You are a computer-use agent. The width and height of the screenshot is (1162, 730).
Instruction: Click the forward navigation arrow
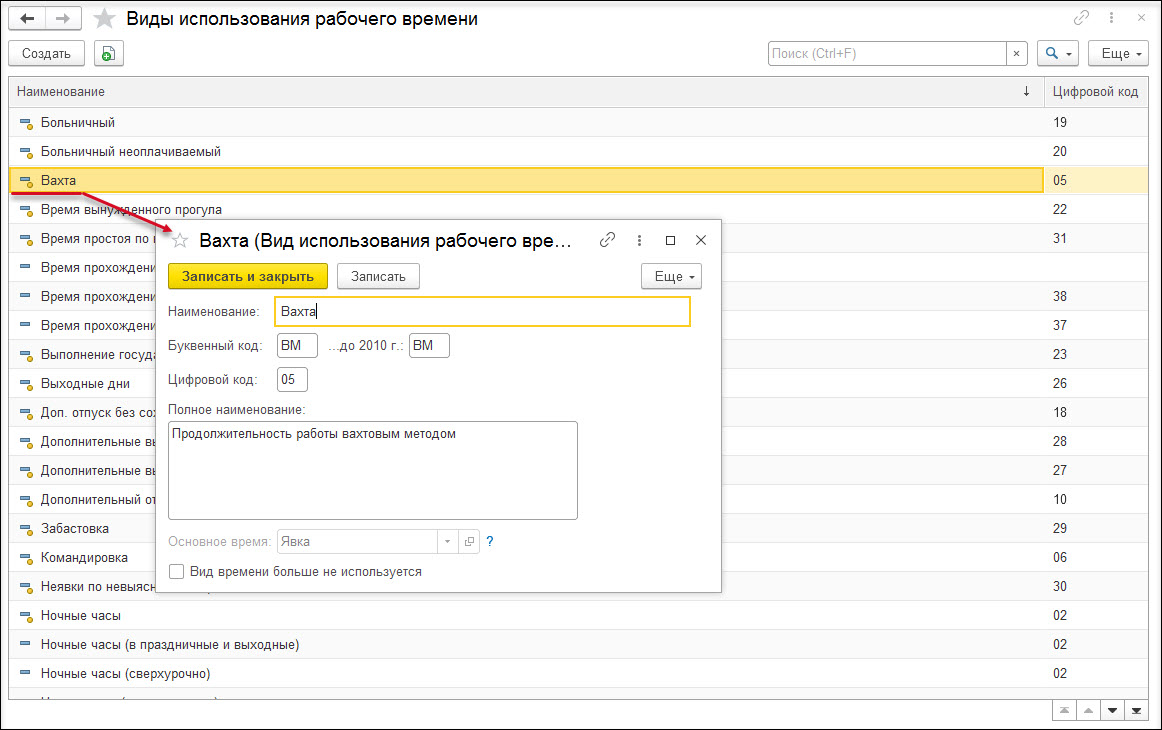(63, 19)
